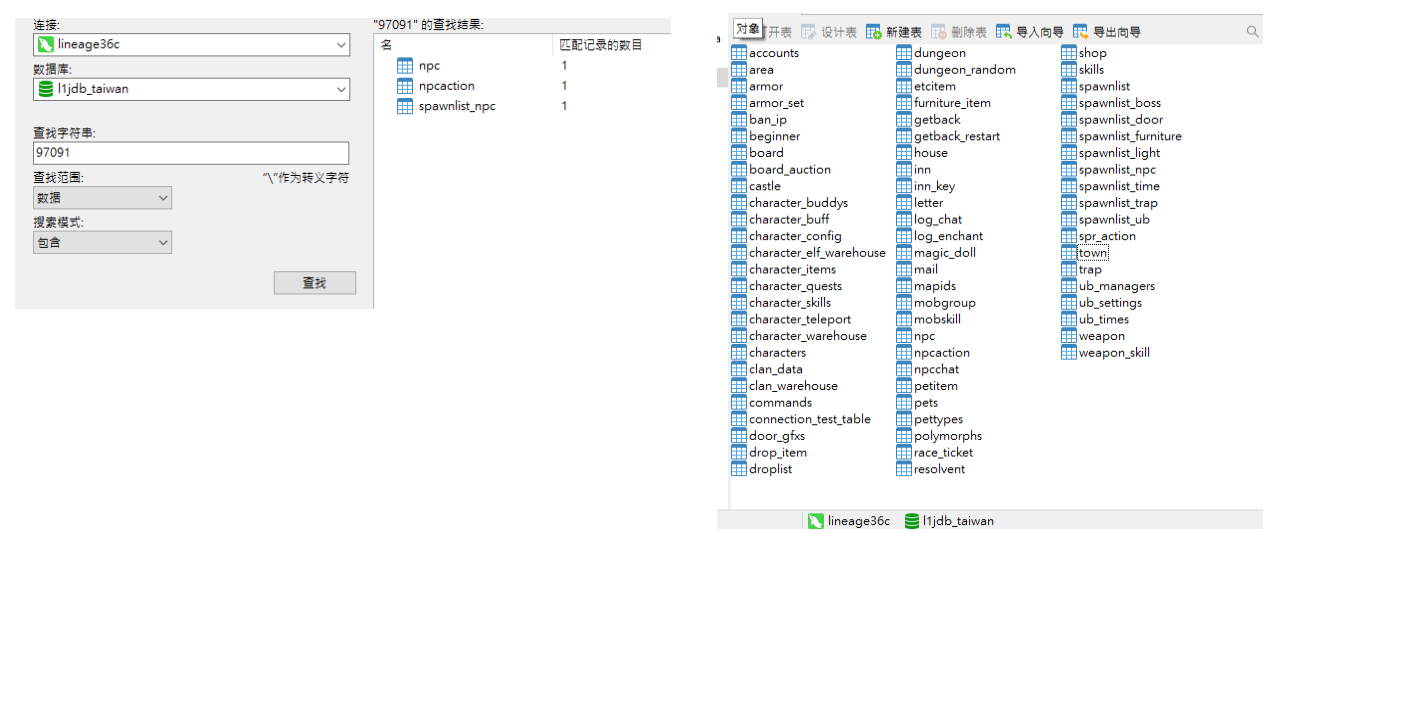
Task: Select the npcaction table name in the table list
Action: click(x=942, y=353)
